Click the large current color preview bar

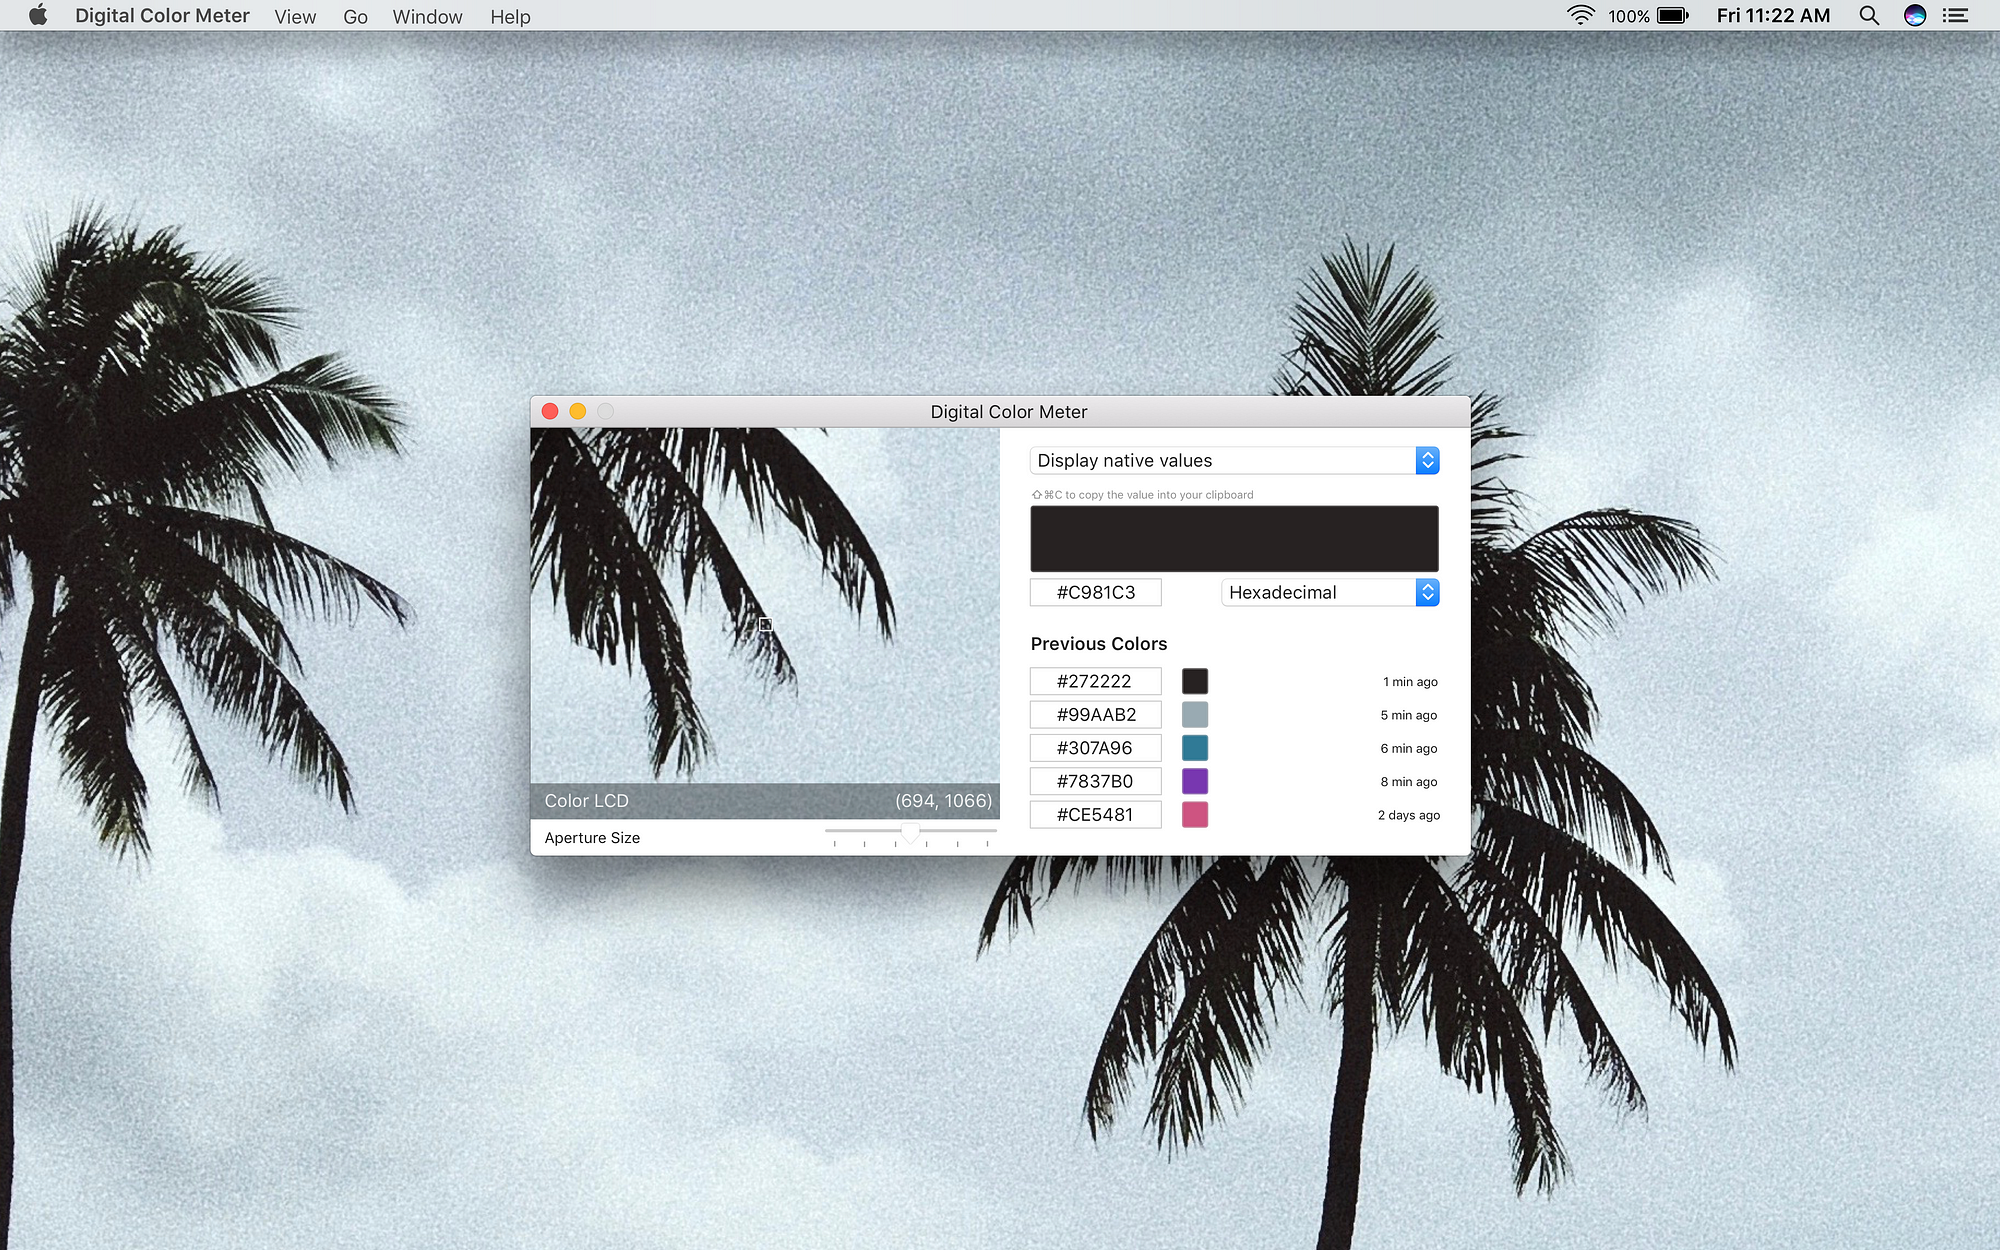click(x=1234, y=539)
